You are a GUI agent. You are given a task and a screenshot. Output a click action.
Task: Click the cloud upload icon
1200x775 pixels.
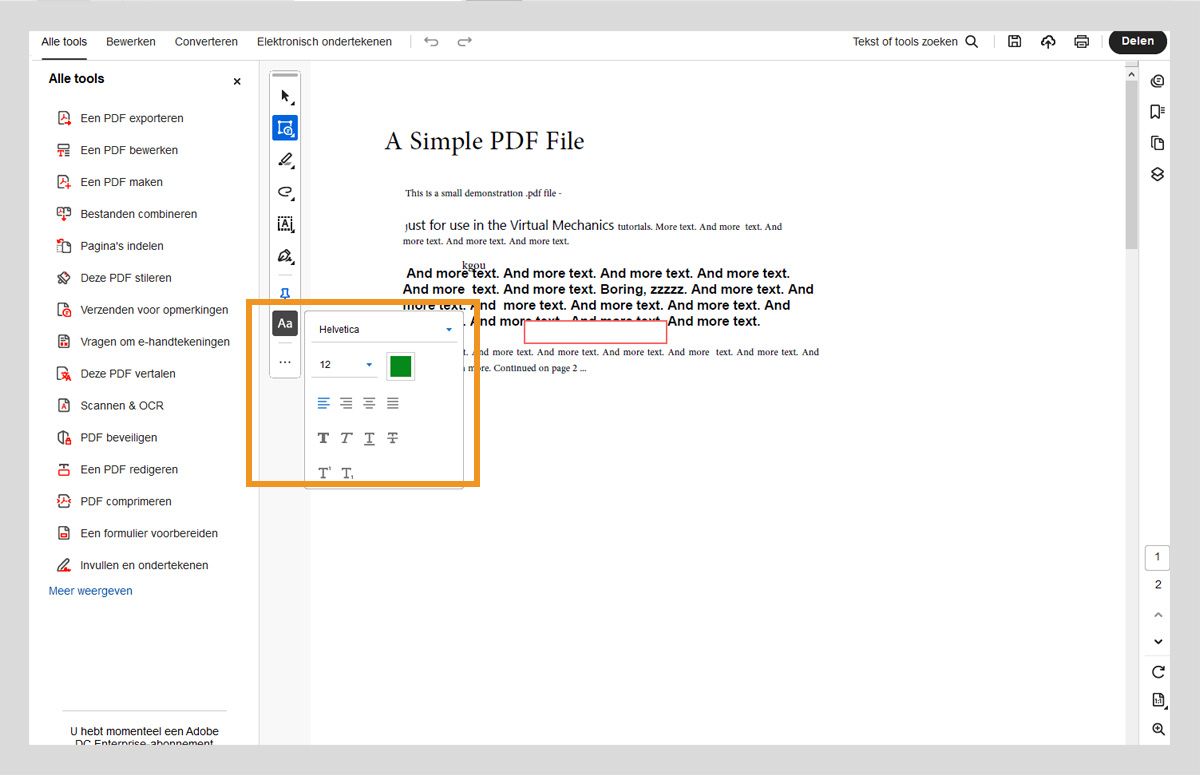click(x=1048, y=42)
